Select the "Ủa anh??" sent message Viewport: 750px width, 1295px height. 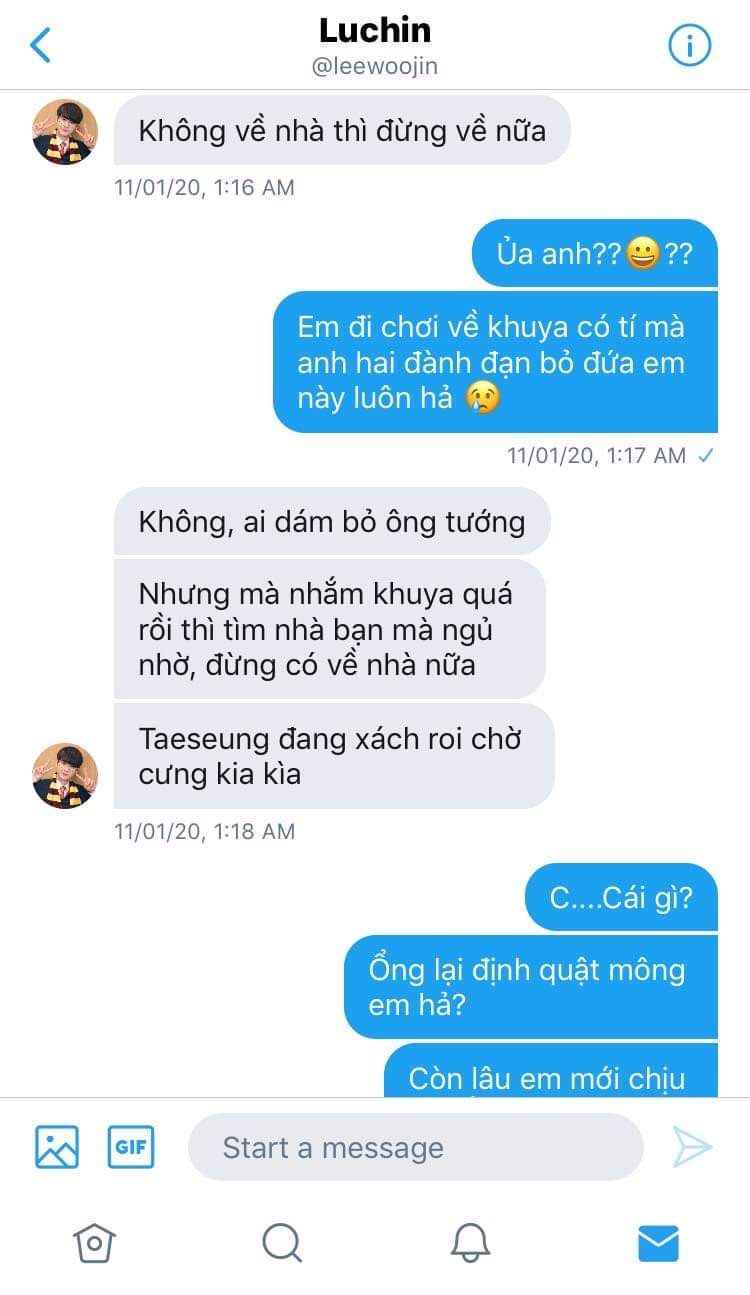[594, 253]
